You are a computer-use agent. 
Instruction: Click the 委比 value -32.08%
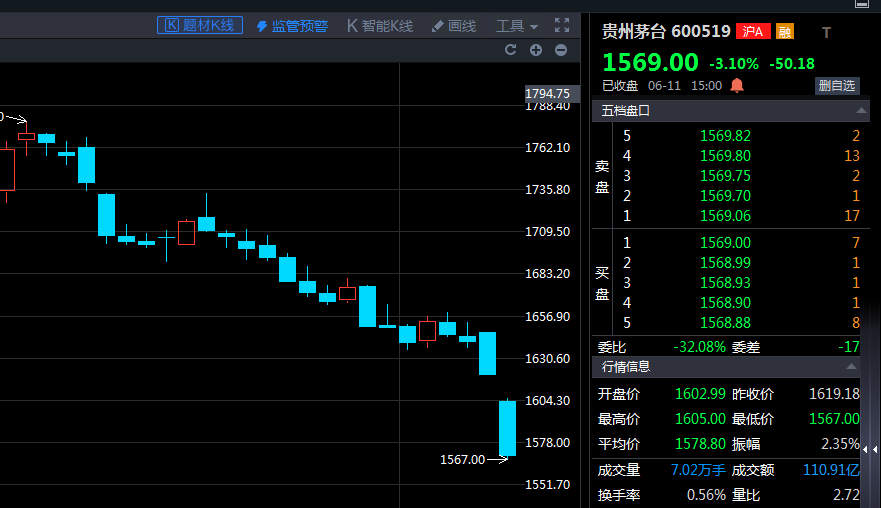click(x=700, y=347)
